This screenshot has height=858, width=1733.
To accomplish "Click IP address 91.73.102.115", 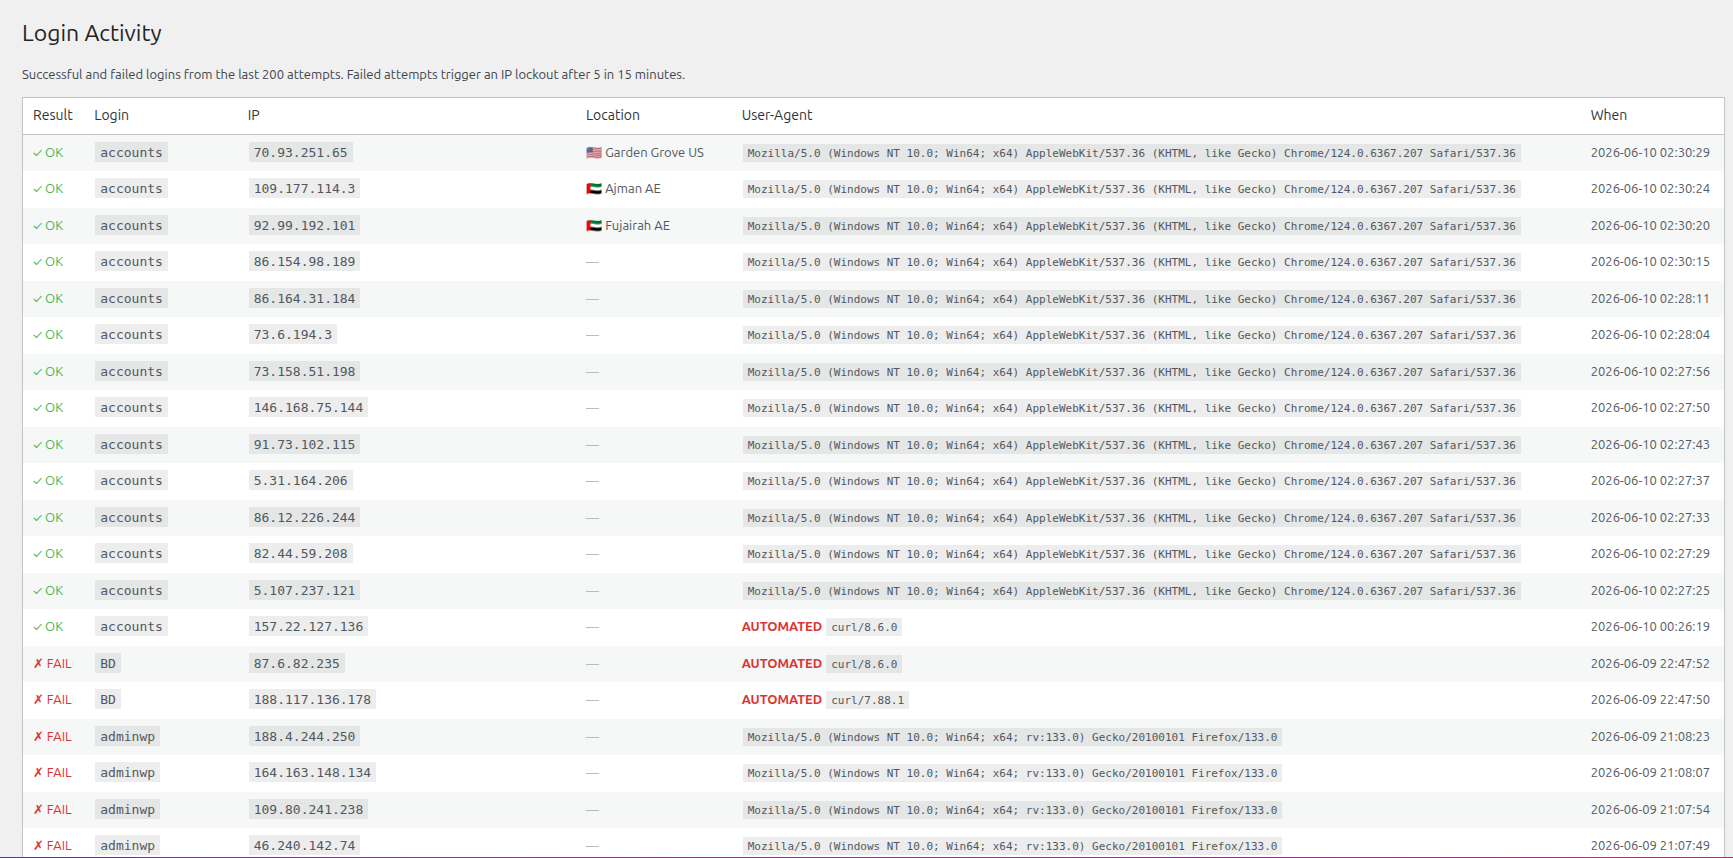I will 305,445.
